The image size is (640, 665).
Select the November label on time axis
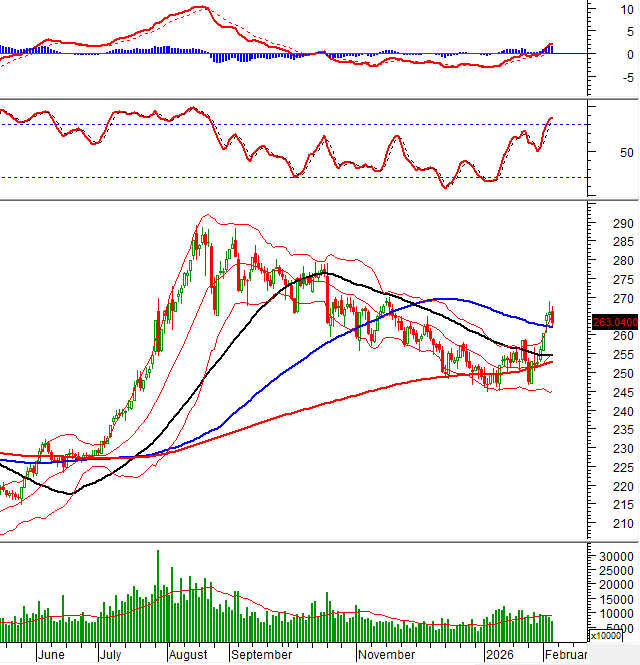pyautogui.click(x=386, y=655)
